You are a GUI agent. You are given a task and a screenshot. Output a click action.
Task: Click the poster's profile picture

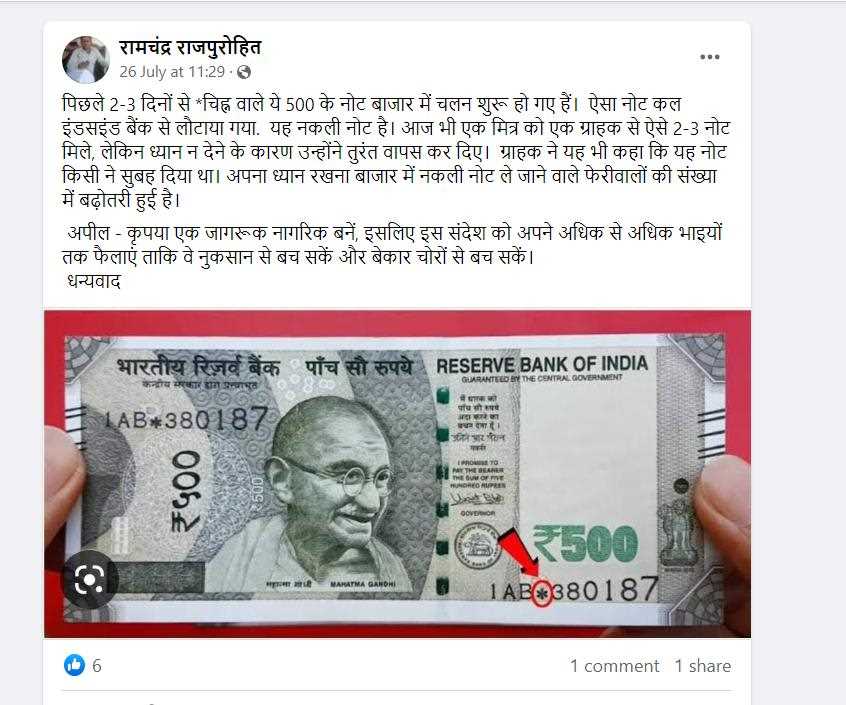[x=86, y=59]
